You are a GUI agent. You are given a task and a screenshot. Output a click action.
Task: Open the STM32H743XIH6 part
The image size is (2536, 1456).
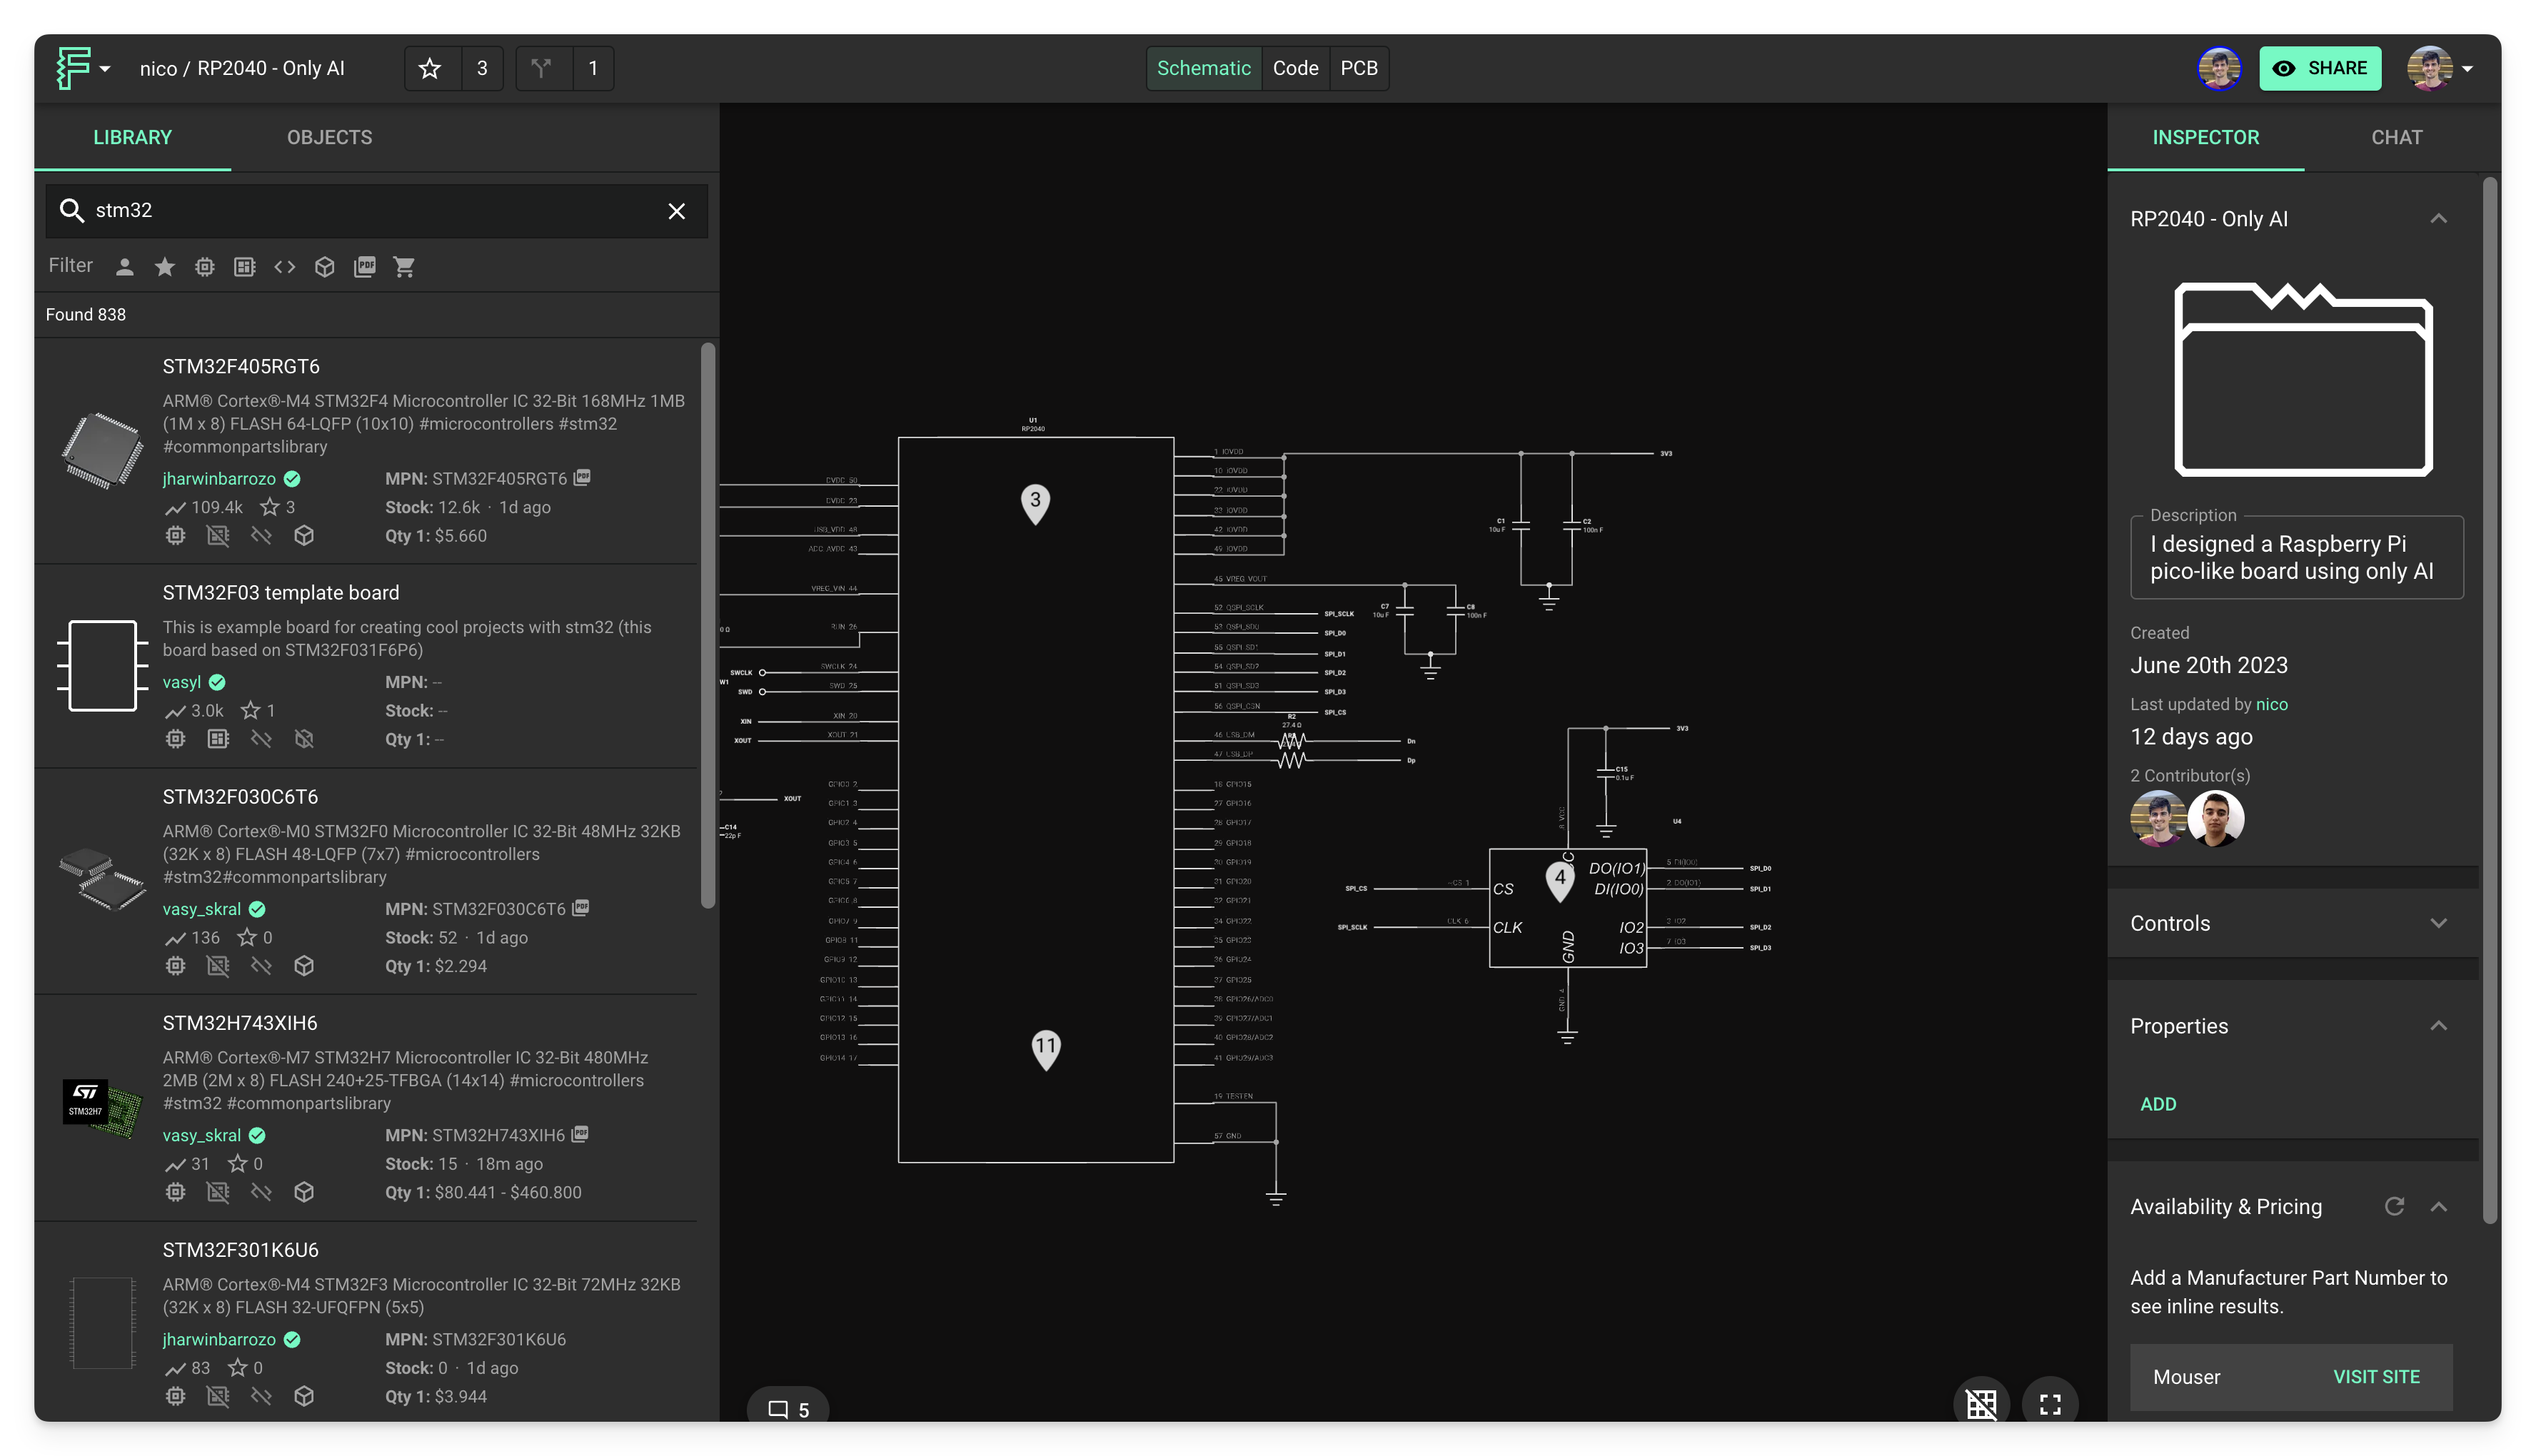point(239,1022)
